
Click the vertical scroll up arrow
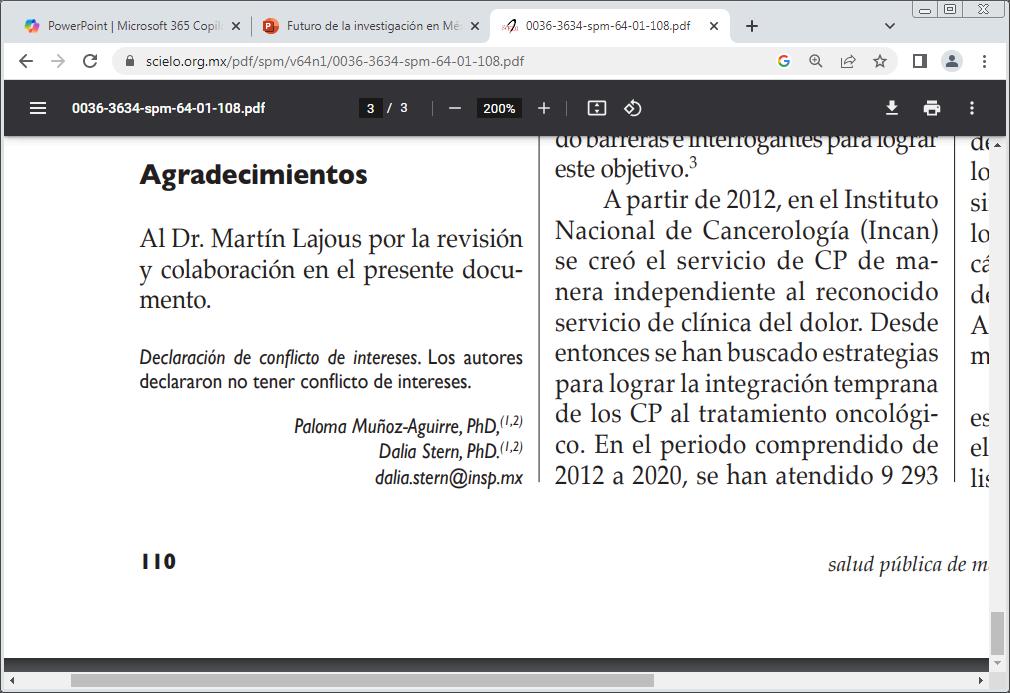pos(997,145)
